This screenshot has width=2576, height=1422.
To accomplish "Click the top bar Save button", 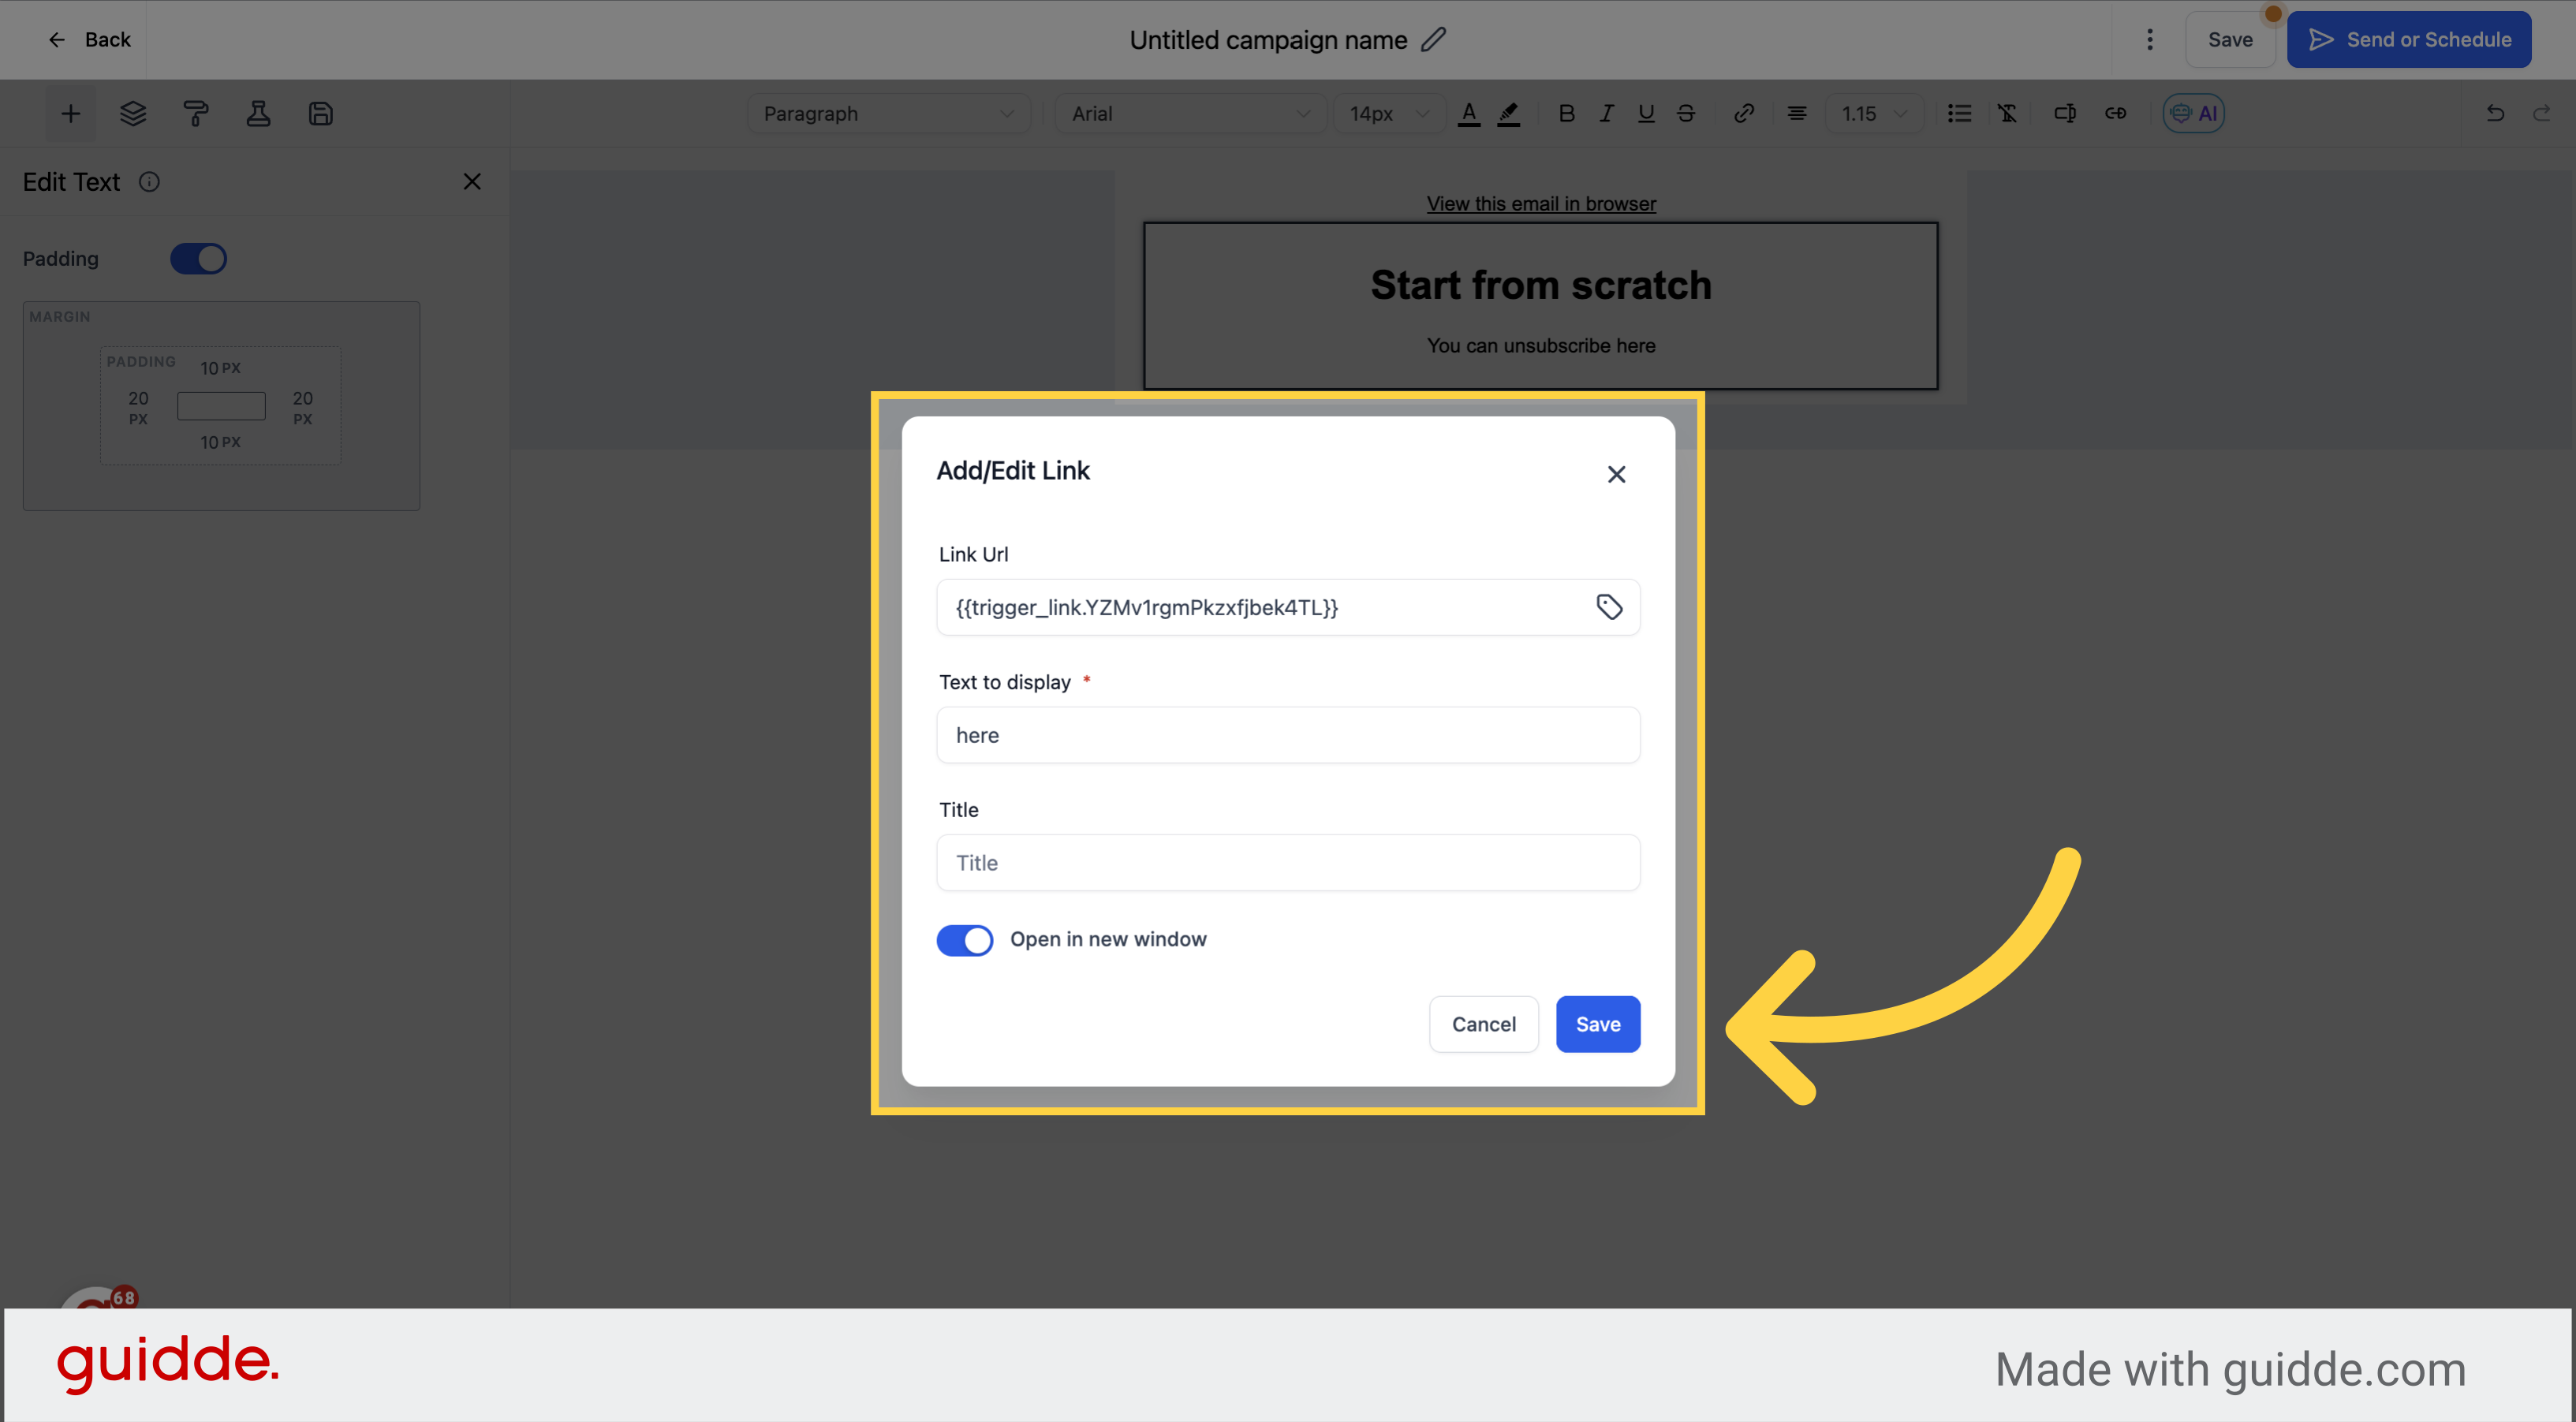I will click(x=2230, y=40).
